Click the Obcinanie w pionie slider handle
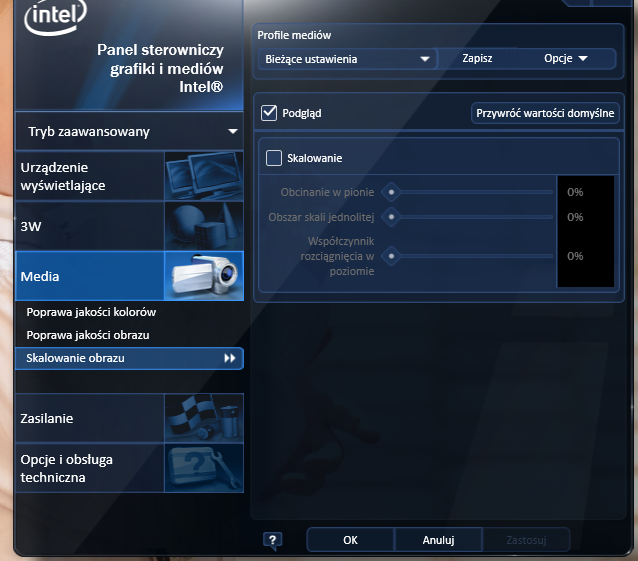 coord(391,192)
